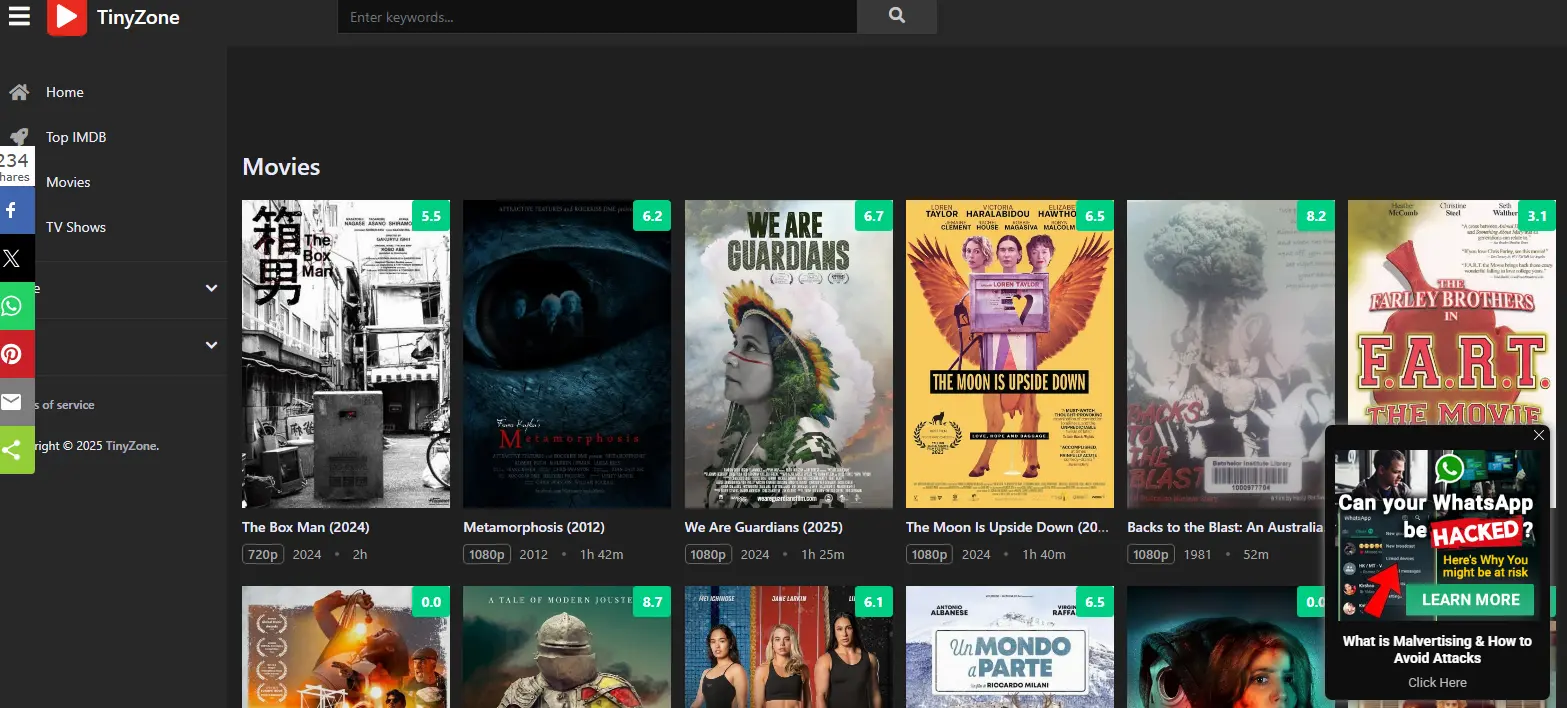Click 'Metamorphosis (2012)' title link
Image resolution: width=1567 pixels, height=708 pixels.
click(534, 527)
